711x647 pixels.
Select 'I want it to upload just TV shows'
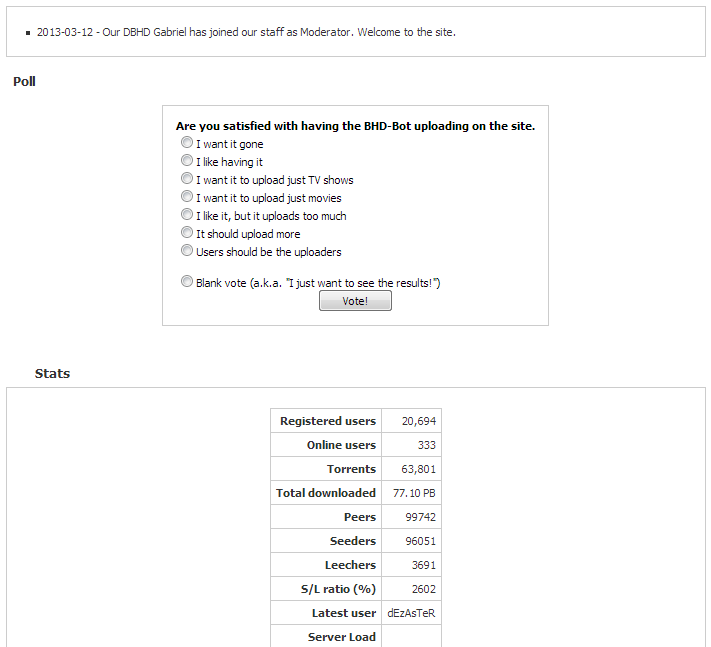click(187, 178)
